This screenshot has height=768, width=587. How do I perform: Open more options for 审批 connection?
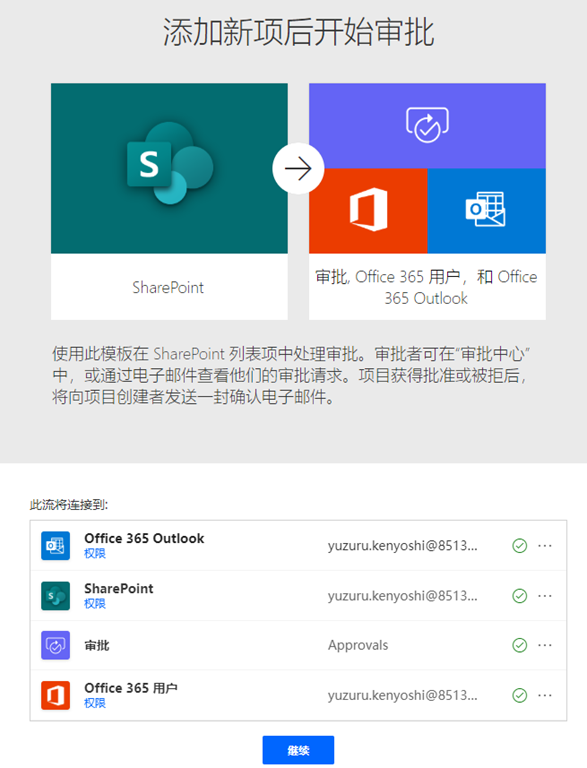pos(545,645)
